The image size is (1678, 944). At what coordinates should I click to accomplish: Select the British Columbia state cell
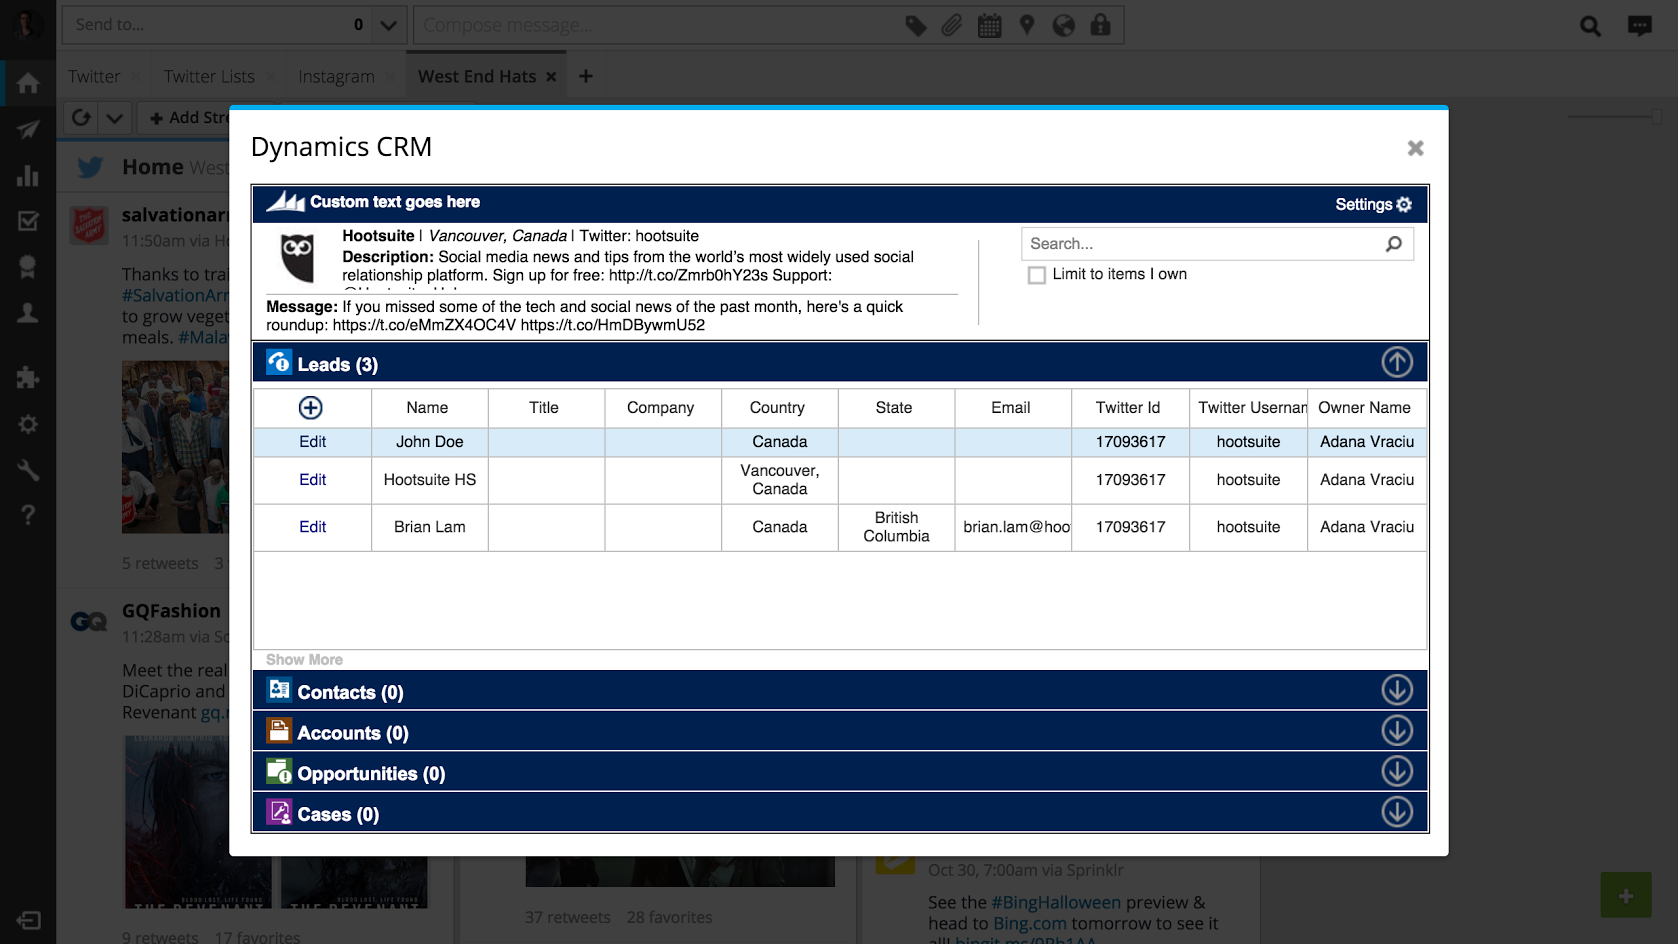click(x=896, y=527)
